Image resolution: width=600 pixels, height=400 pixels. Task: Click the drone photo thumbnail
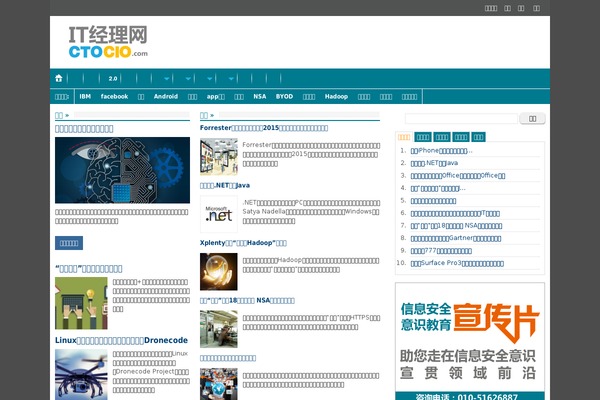point(81,374)
